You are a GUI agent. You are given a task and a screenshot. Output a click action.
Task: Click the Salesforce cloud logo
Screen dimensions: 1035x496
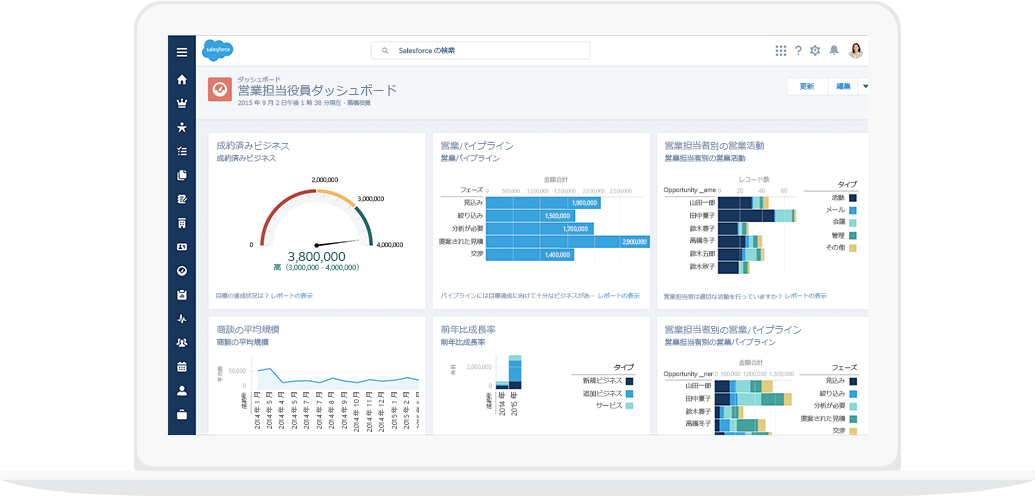(x=217, y=50)
